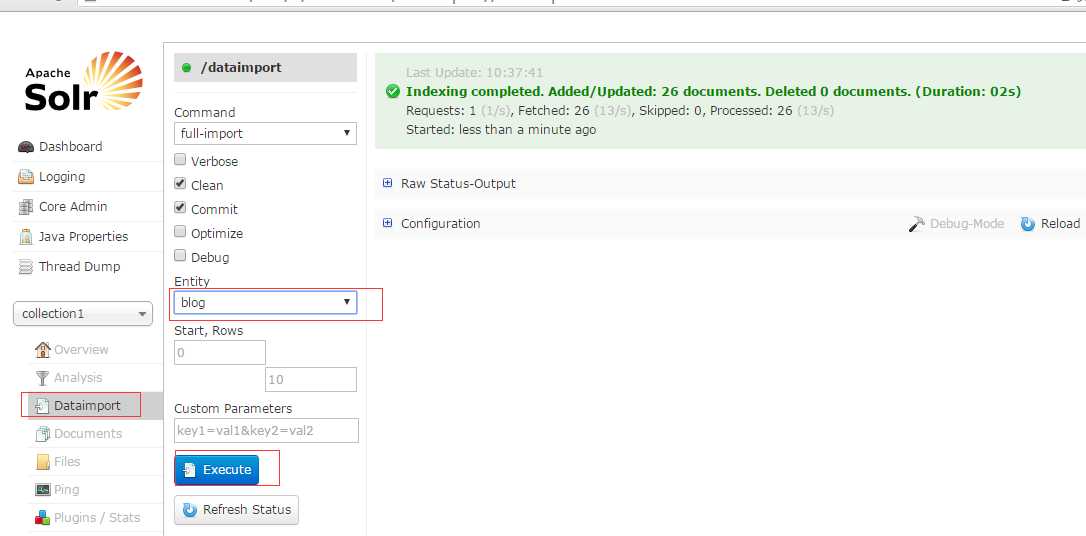Uncheck the Commit checkbox
Viewport: 1086px width, 536px height.
(180, 208)
